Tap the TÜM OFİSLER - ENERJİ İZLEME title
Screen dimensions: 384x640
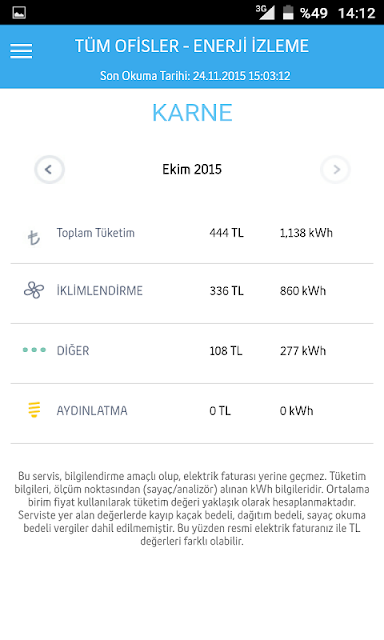coord(192,46)
